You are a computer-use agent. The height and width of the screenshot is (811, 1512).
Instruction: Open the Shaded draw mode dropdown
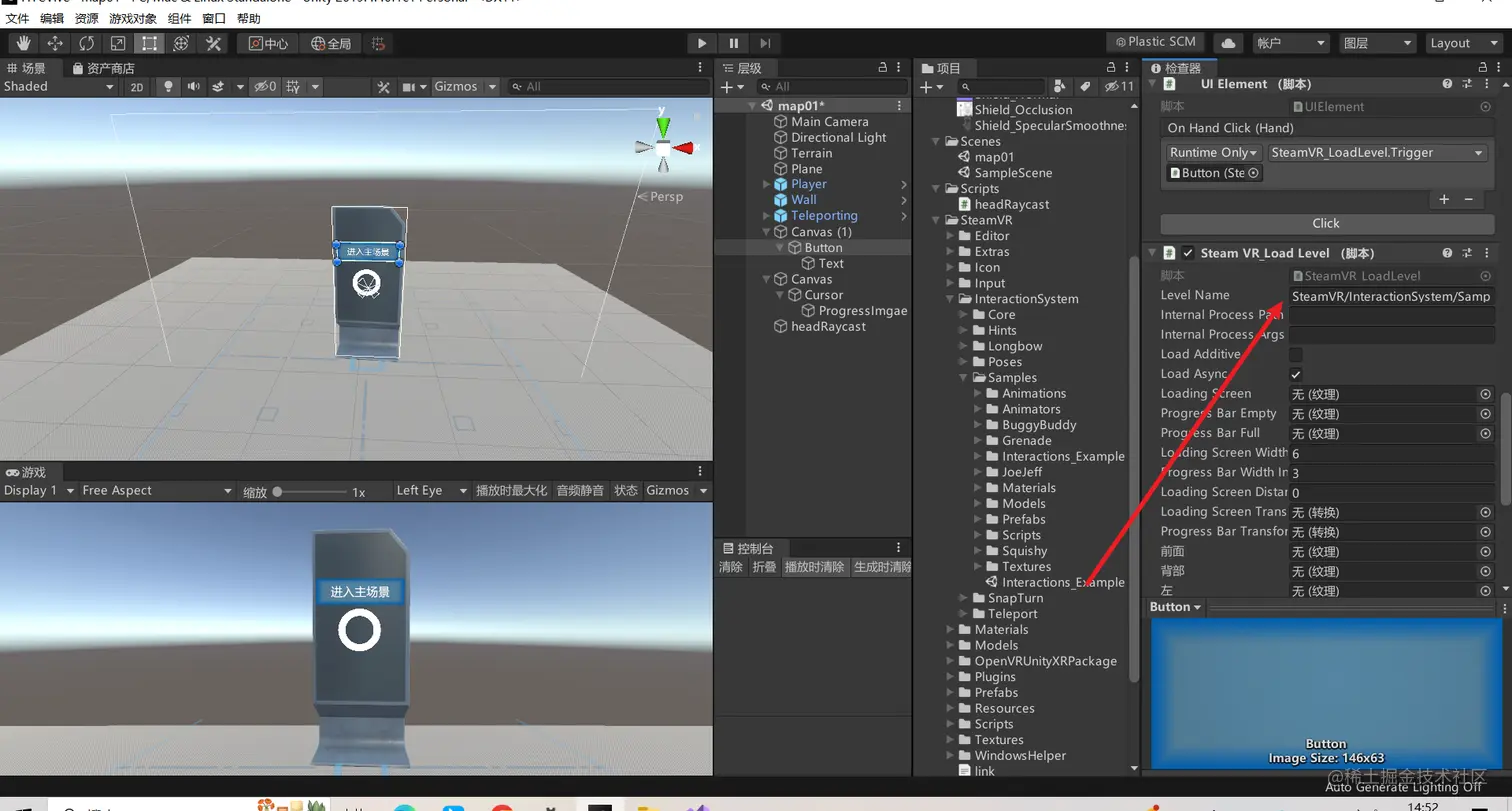point(59,87)
